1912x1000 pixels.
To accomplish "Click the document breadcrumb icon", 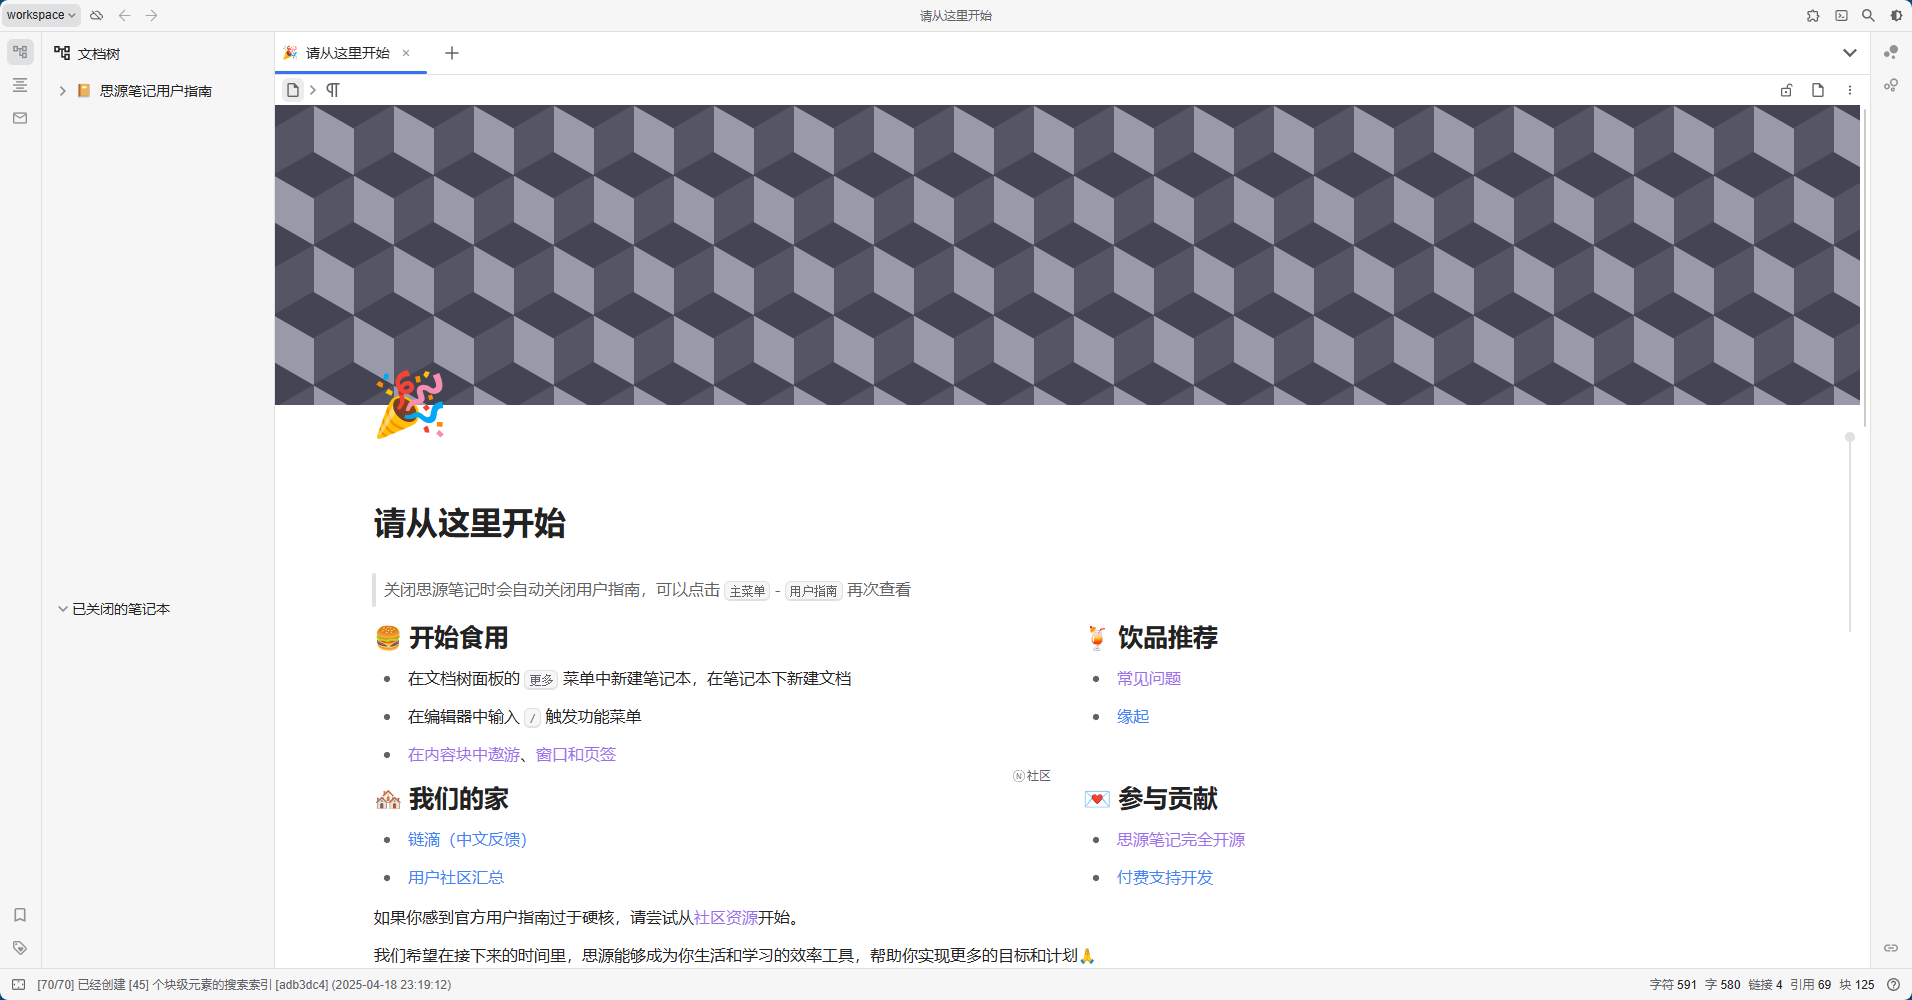I will (292, 90).
